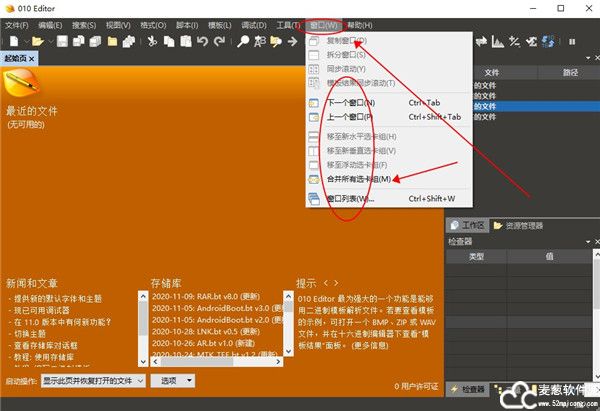This screenshot has height=411, width=600.
Task: Open link 现已可用调试器
Action: 42,310
